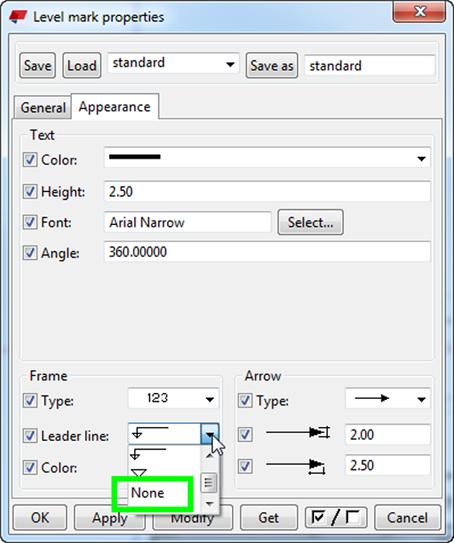Click the Load button
Screen dimensions: 454x543
(x=82, y=65)
